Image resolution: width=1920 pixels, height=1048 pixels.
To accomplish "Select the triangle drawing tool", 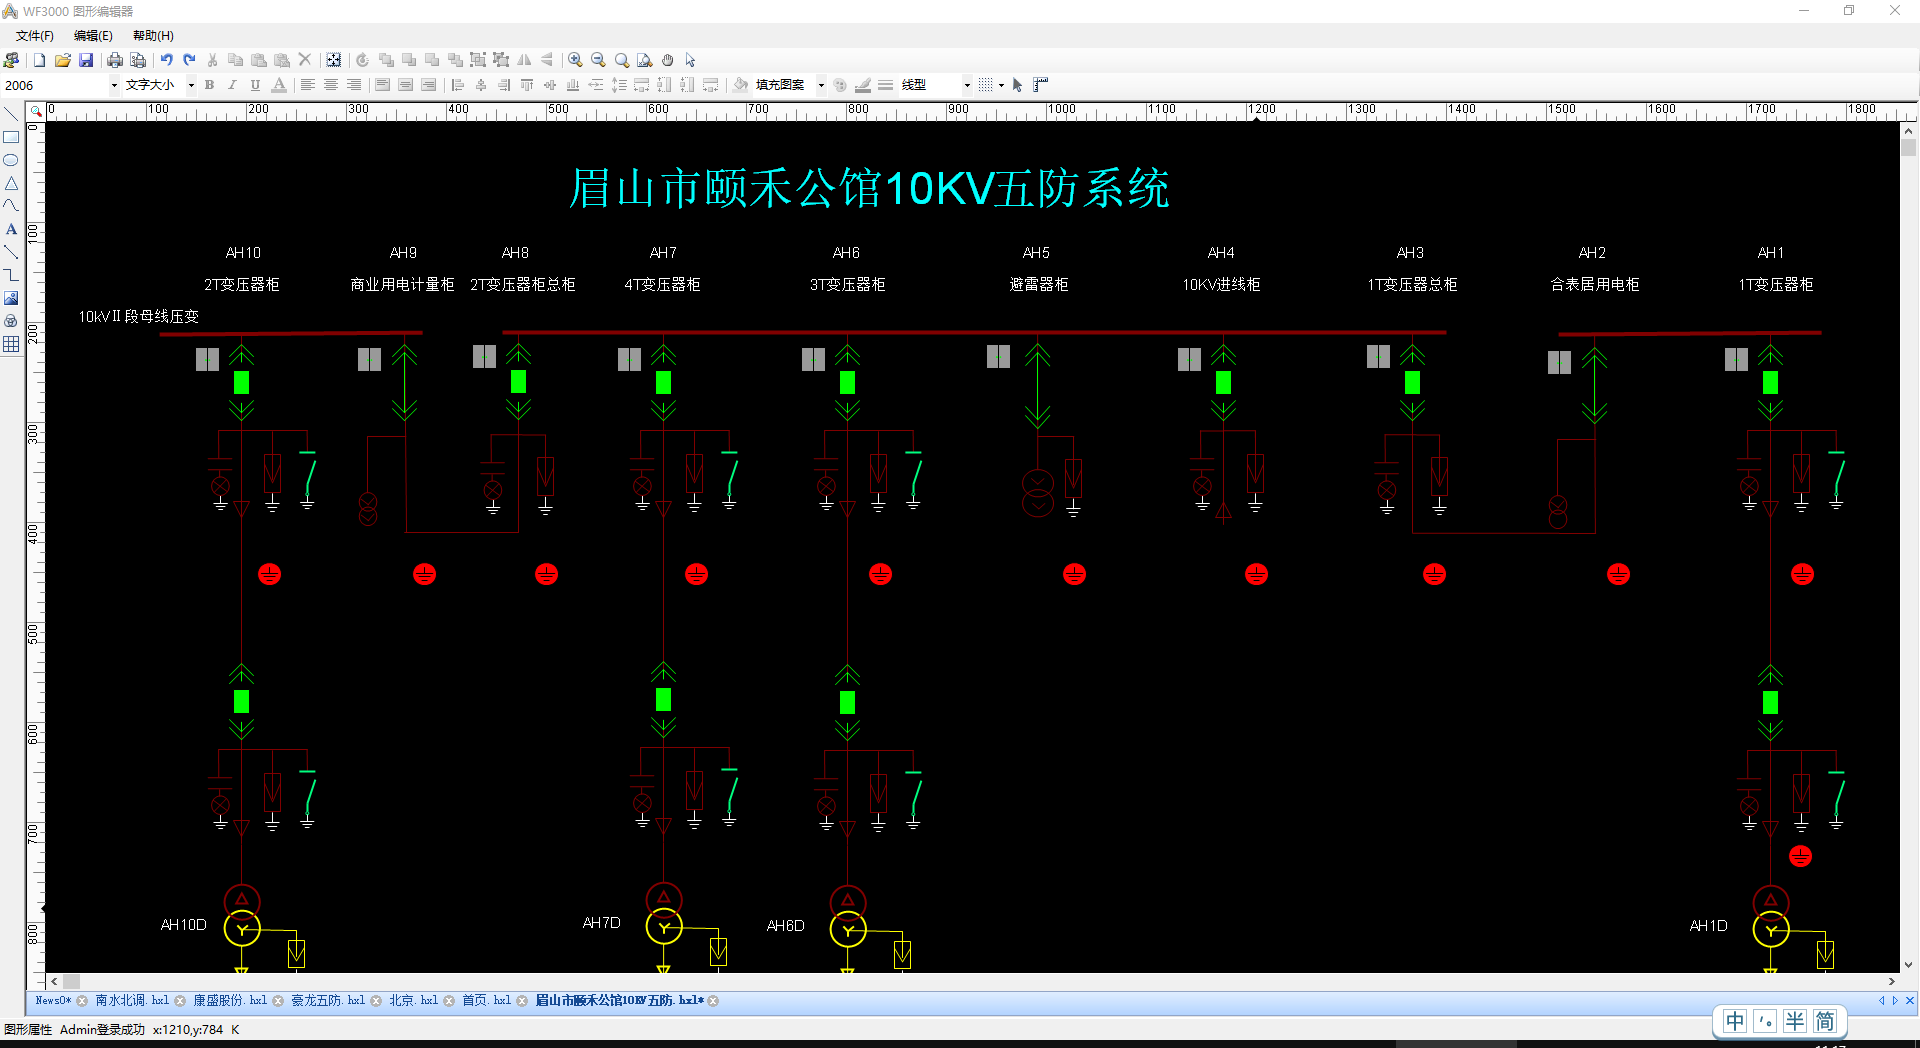I will [x=11, y=183].
